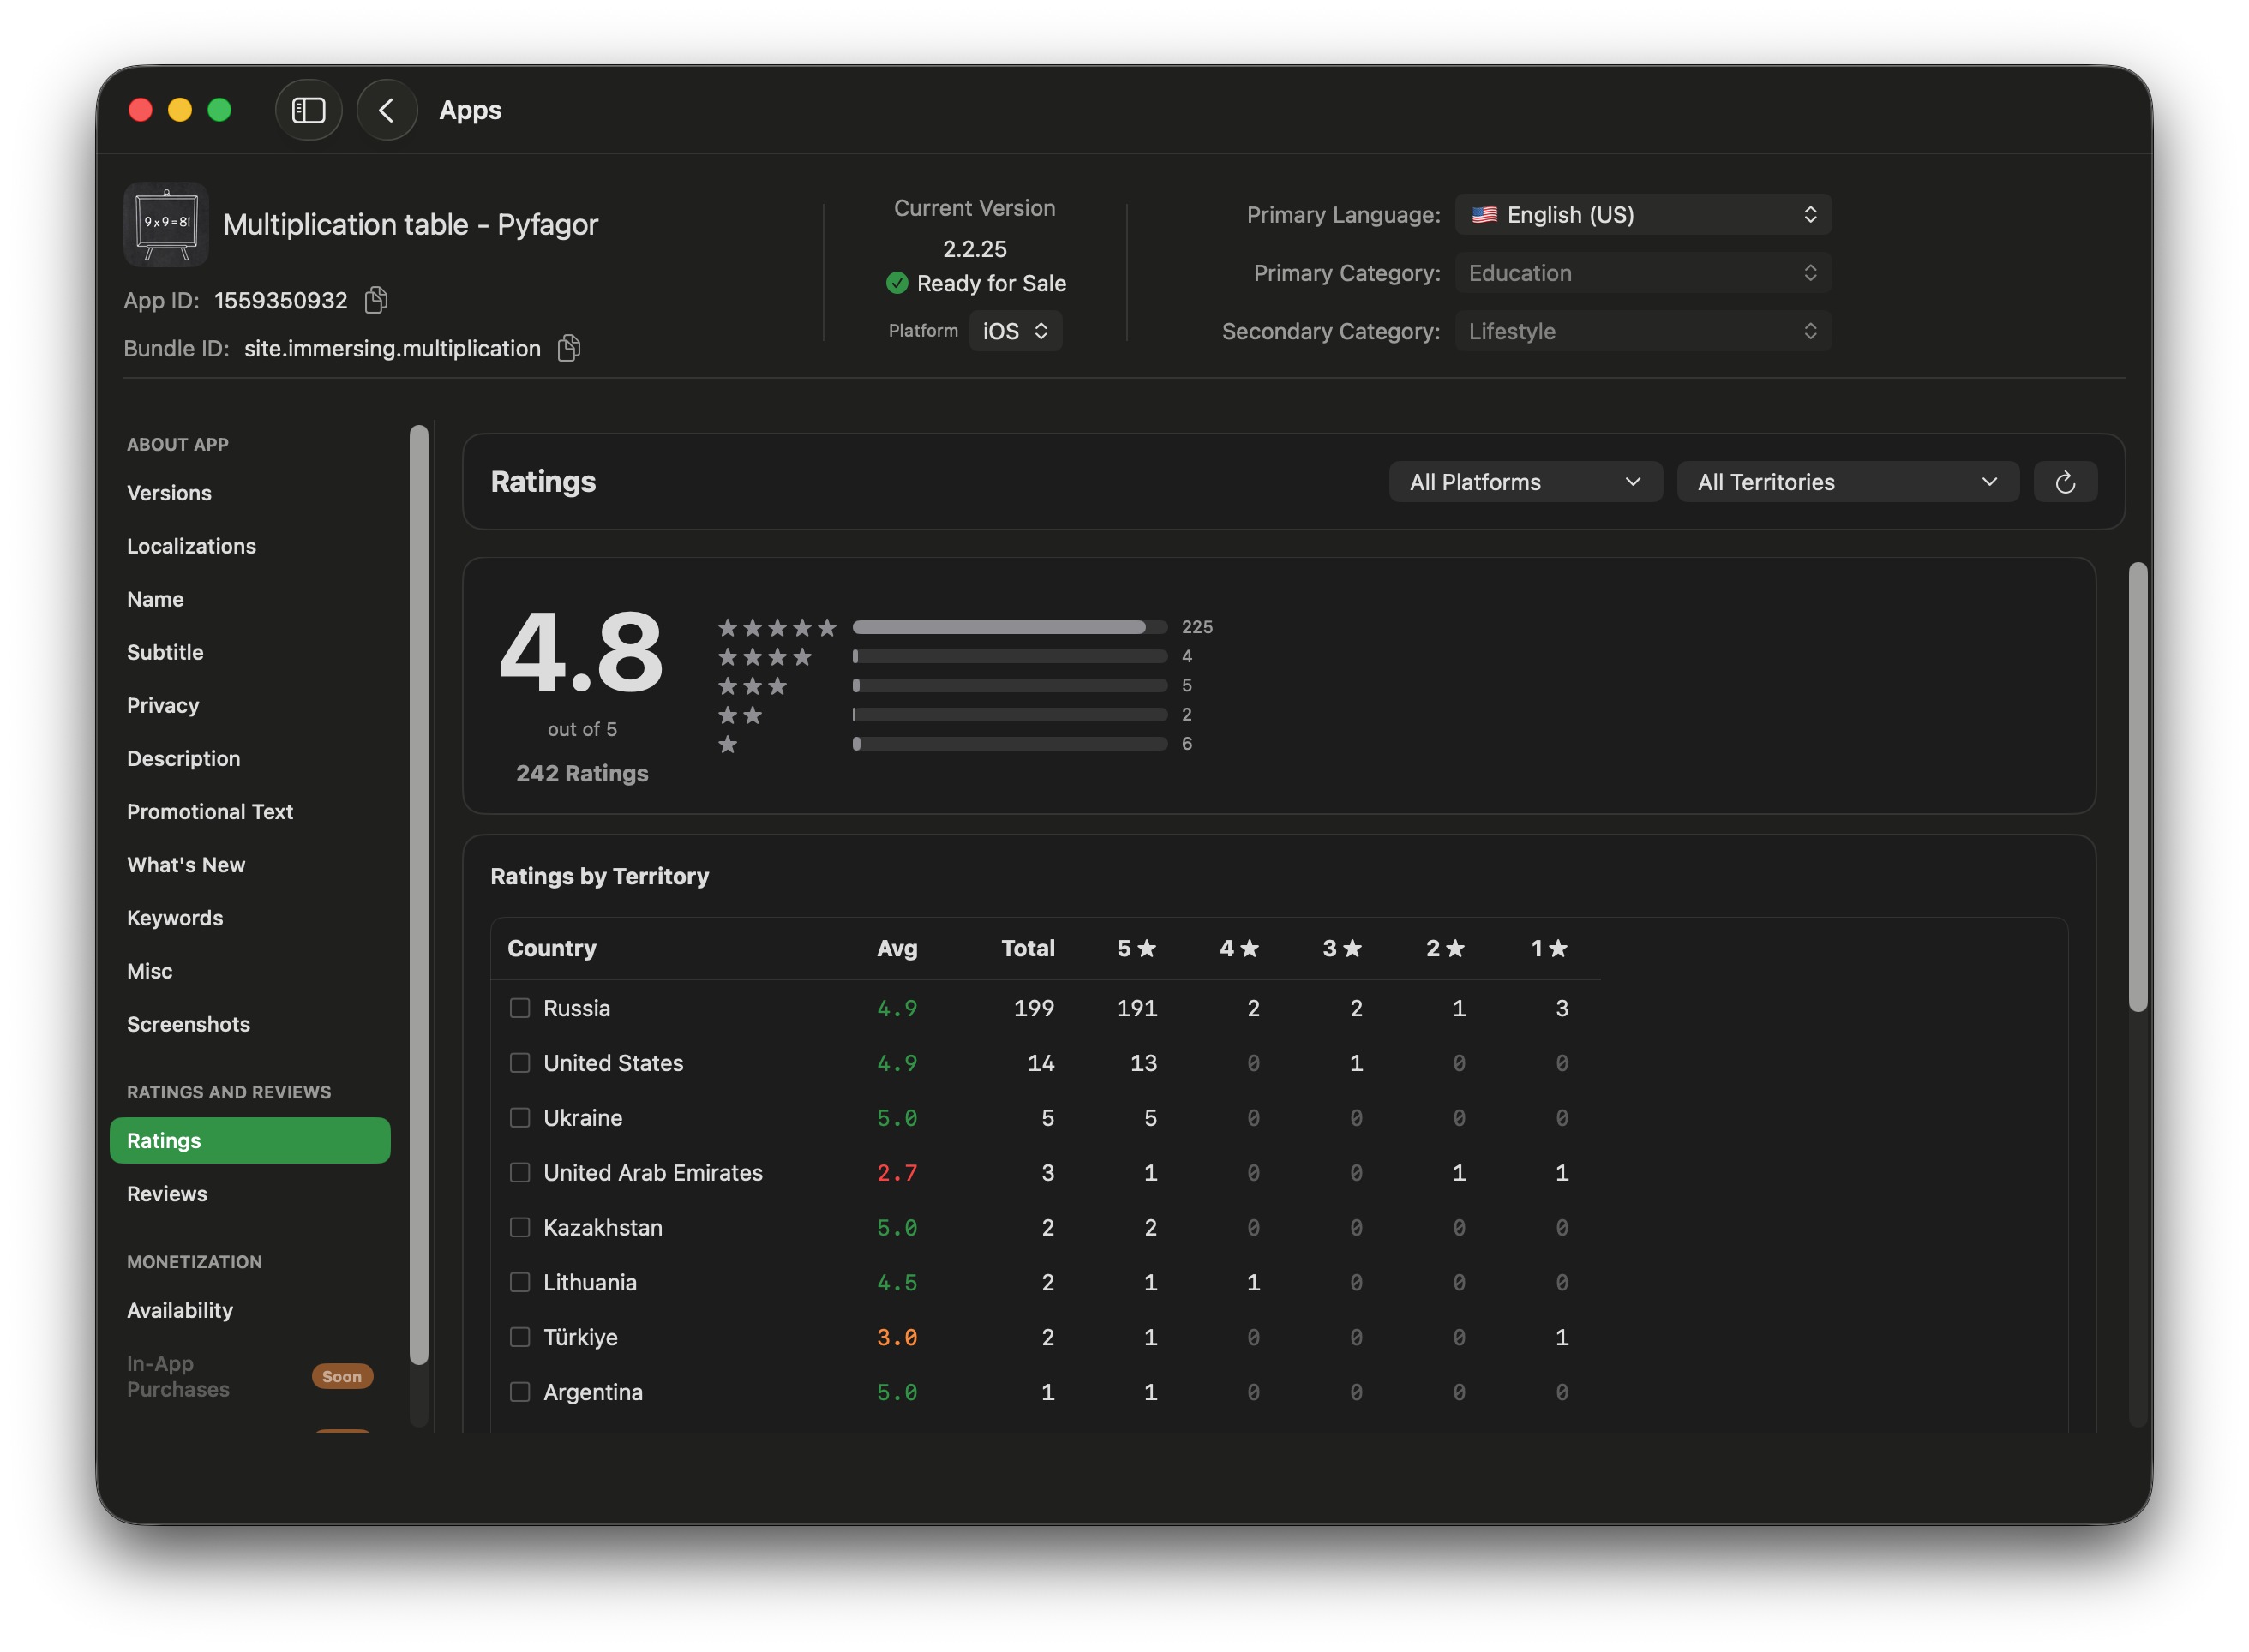Viewport: 2249px width, 1652px height.
Task: Open the Versions section in the sidebar
Action: point(169,492)
